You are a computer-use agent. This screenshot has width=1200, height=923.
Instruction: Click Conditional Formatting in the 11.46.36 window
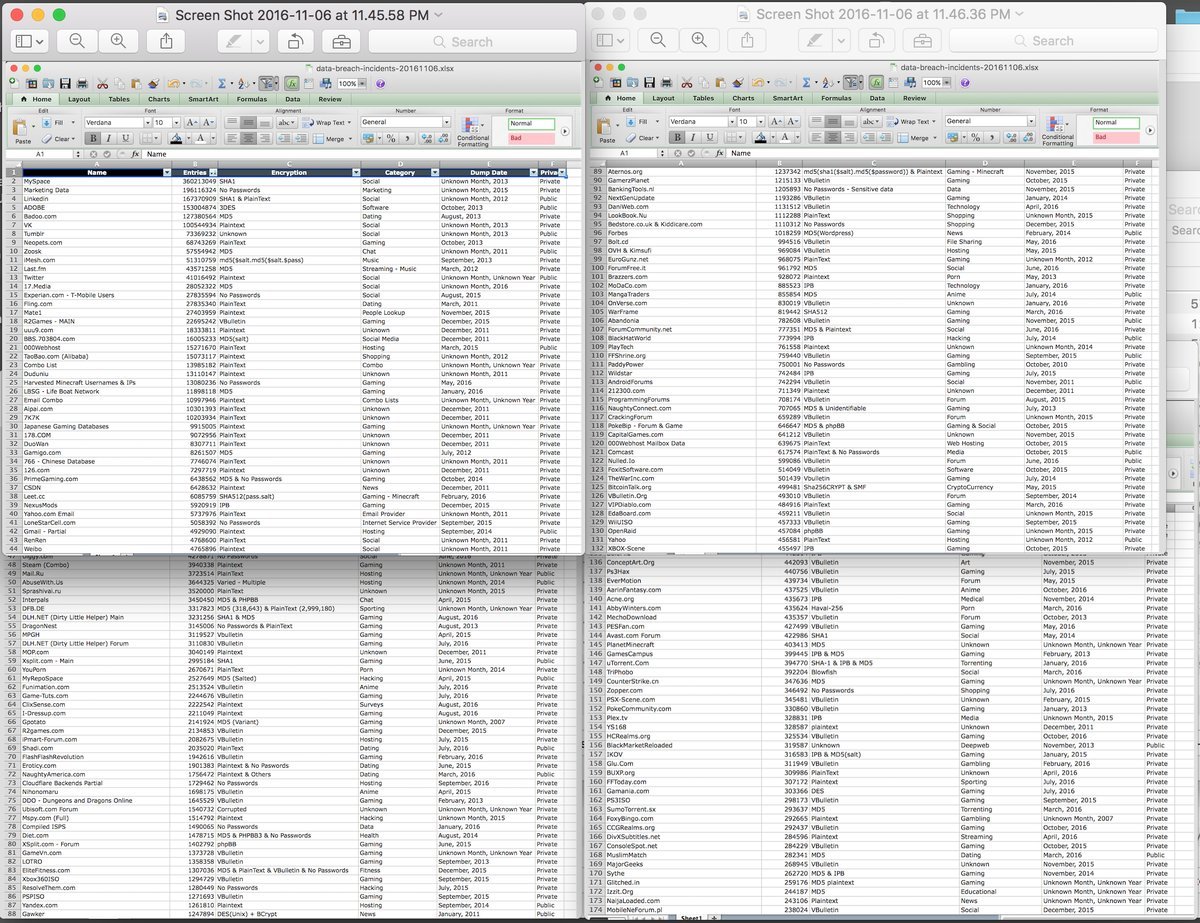1059,131
